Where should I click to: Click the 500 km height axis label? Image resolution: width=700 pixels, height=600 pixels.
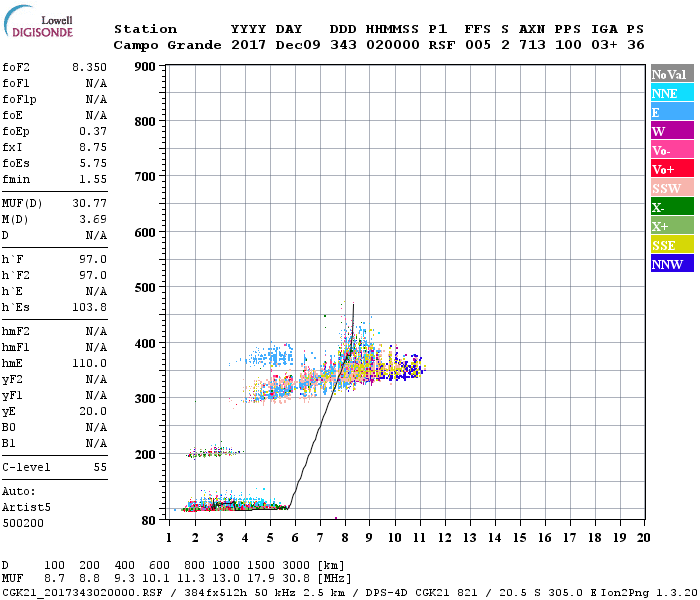tap(145, 288)
